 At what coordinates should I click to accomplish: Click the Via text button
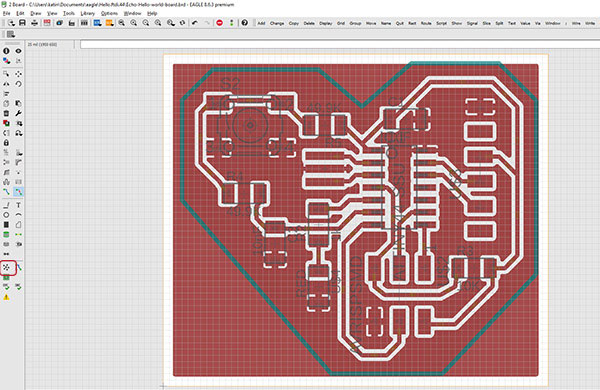click(x=538, y=23)
